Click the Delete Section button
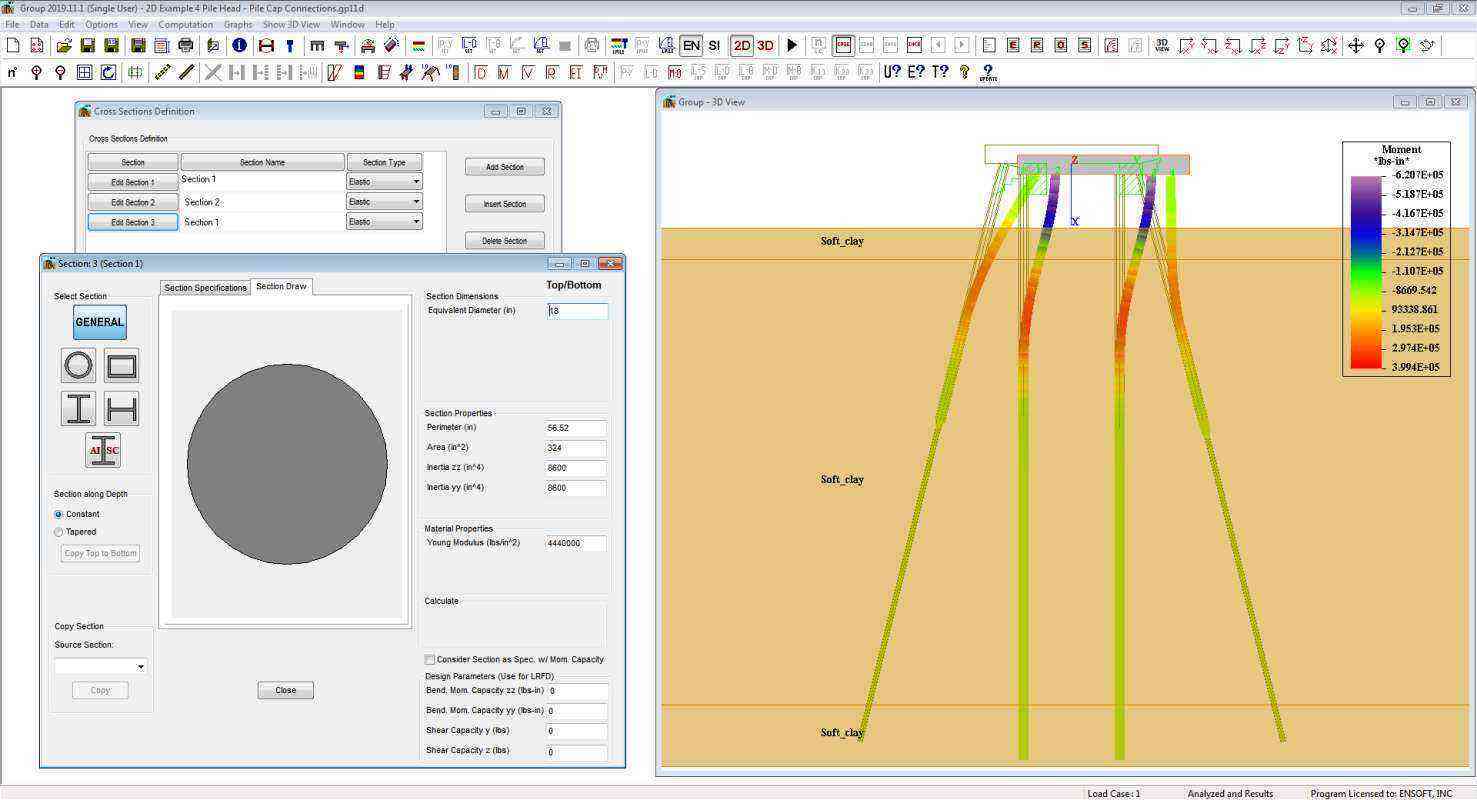The image size is (1477, 800). pyautogui.click(x=505, y=241)
